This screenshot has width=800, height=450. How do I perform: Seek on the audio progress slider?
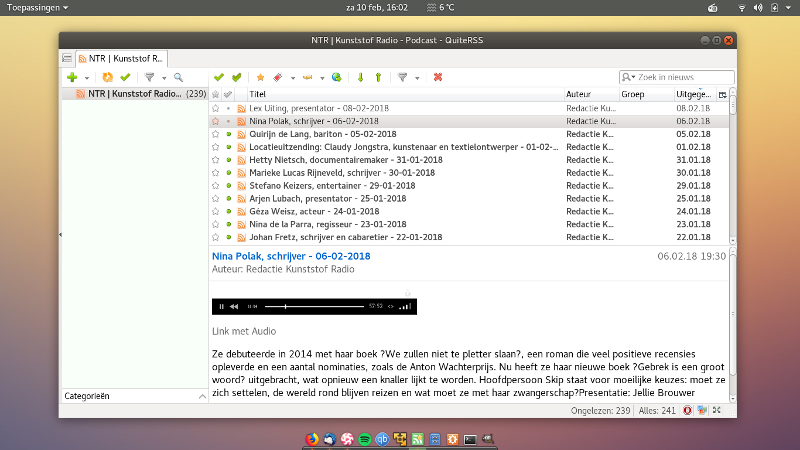(314, 307)
